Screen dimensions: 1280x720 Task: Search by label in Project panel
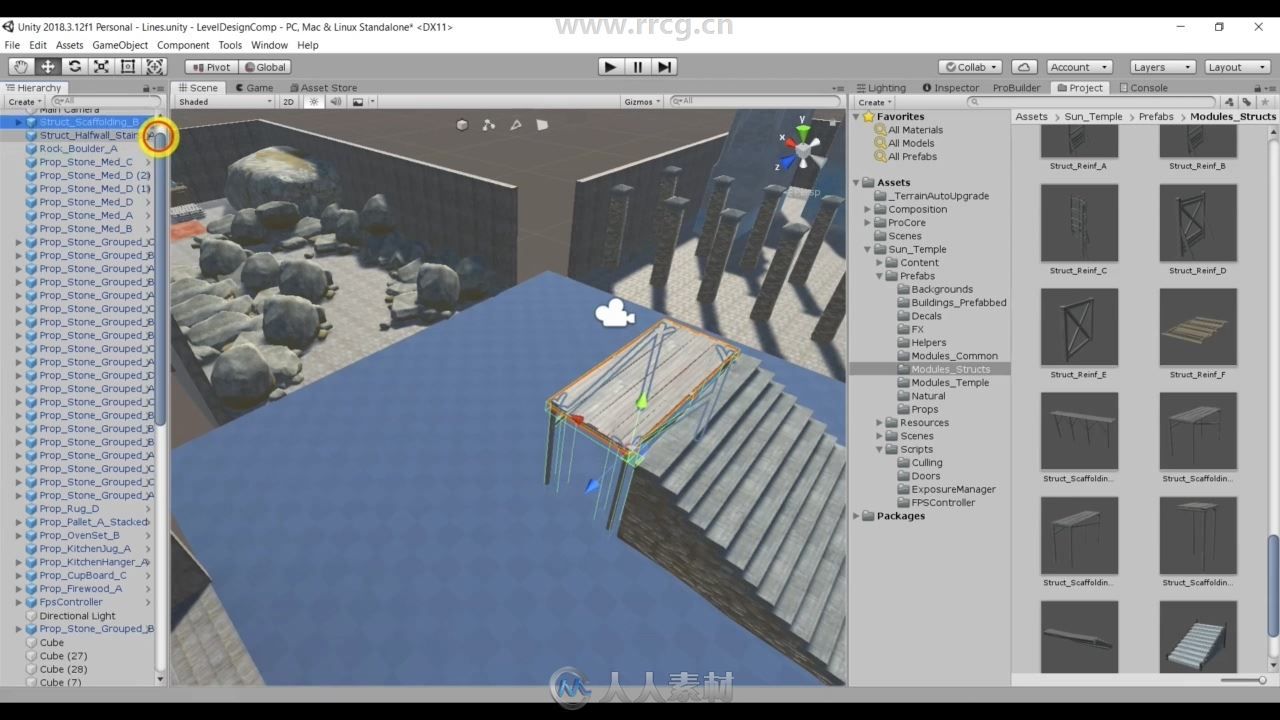(1247, 102)
